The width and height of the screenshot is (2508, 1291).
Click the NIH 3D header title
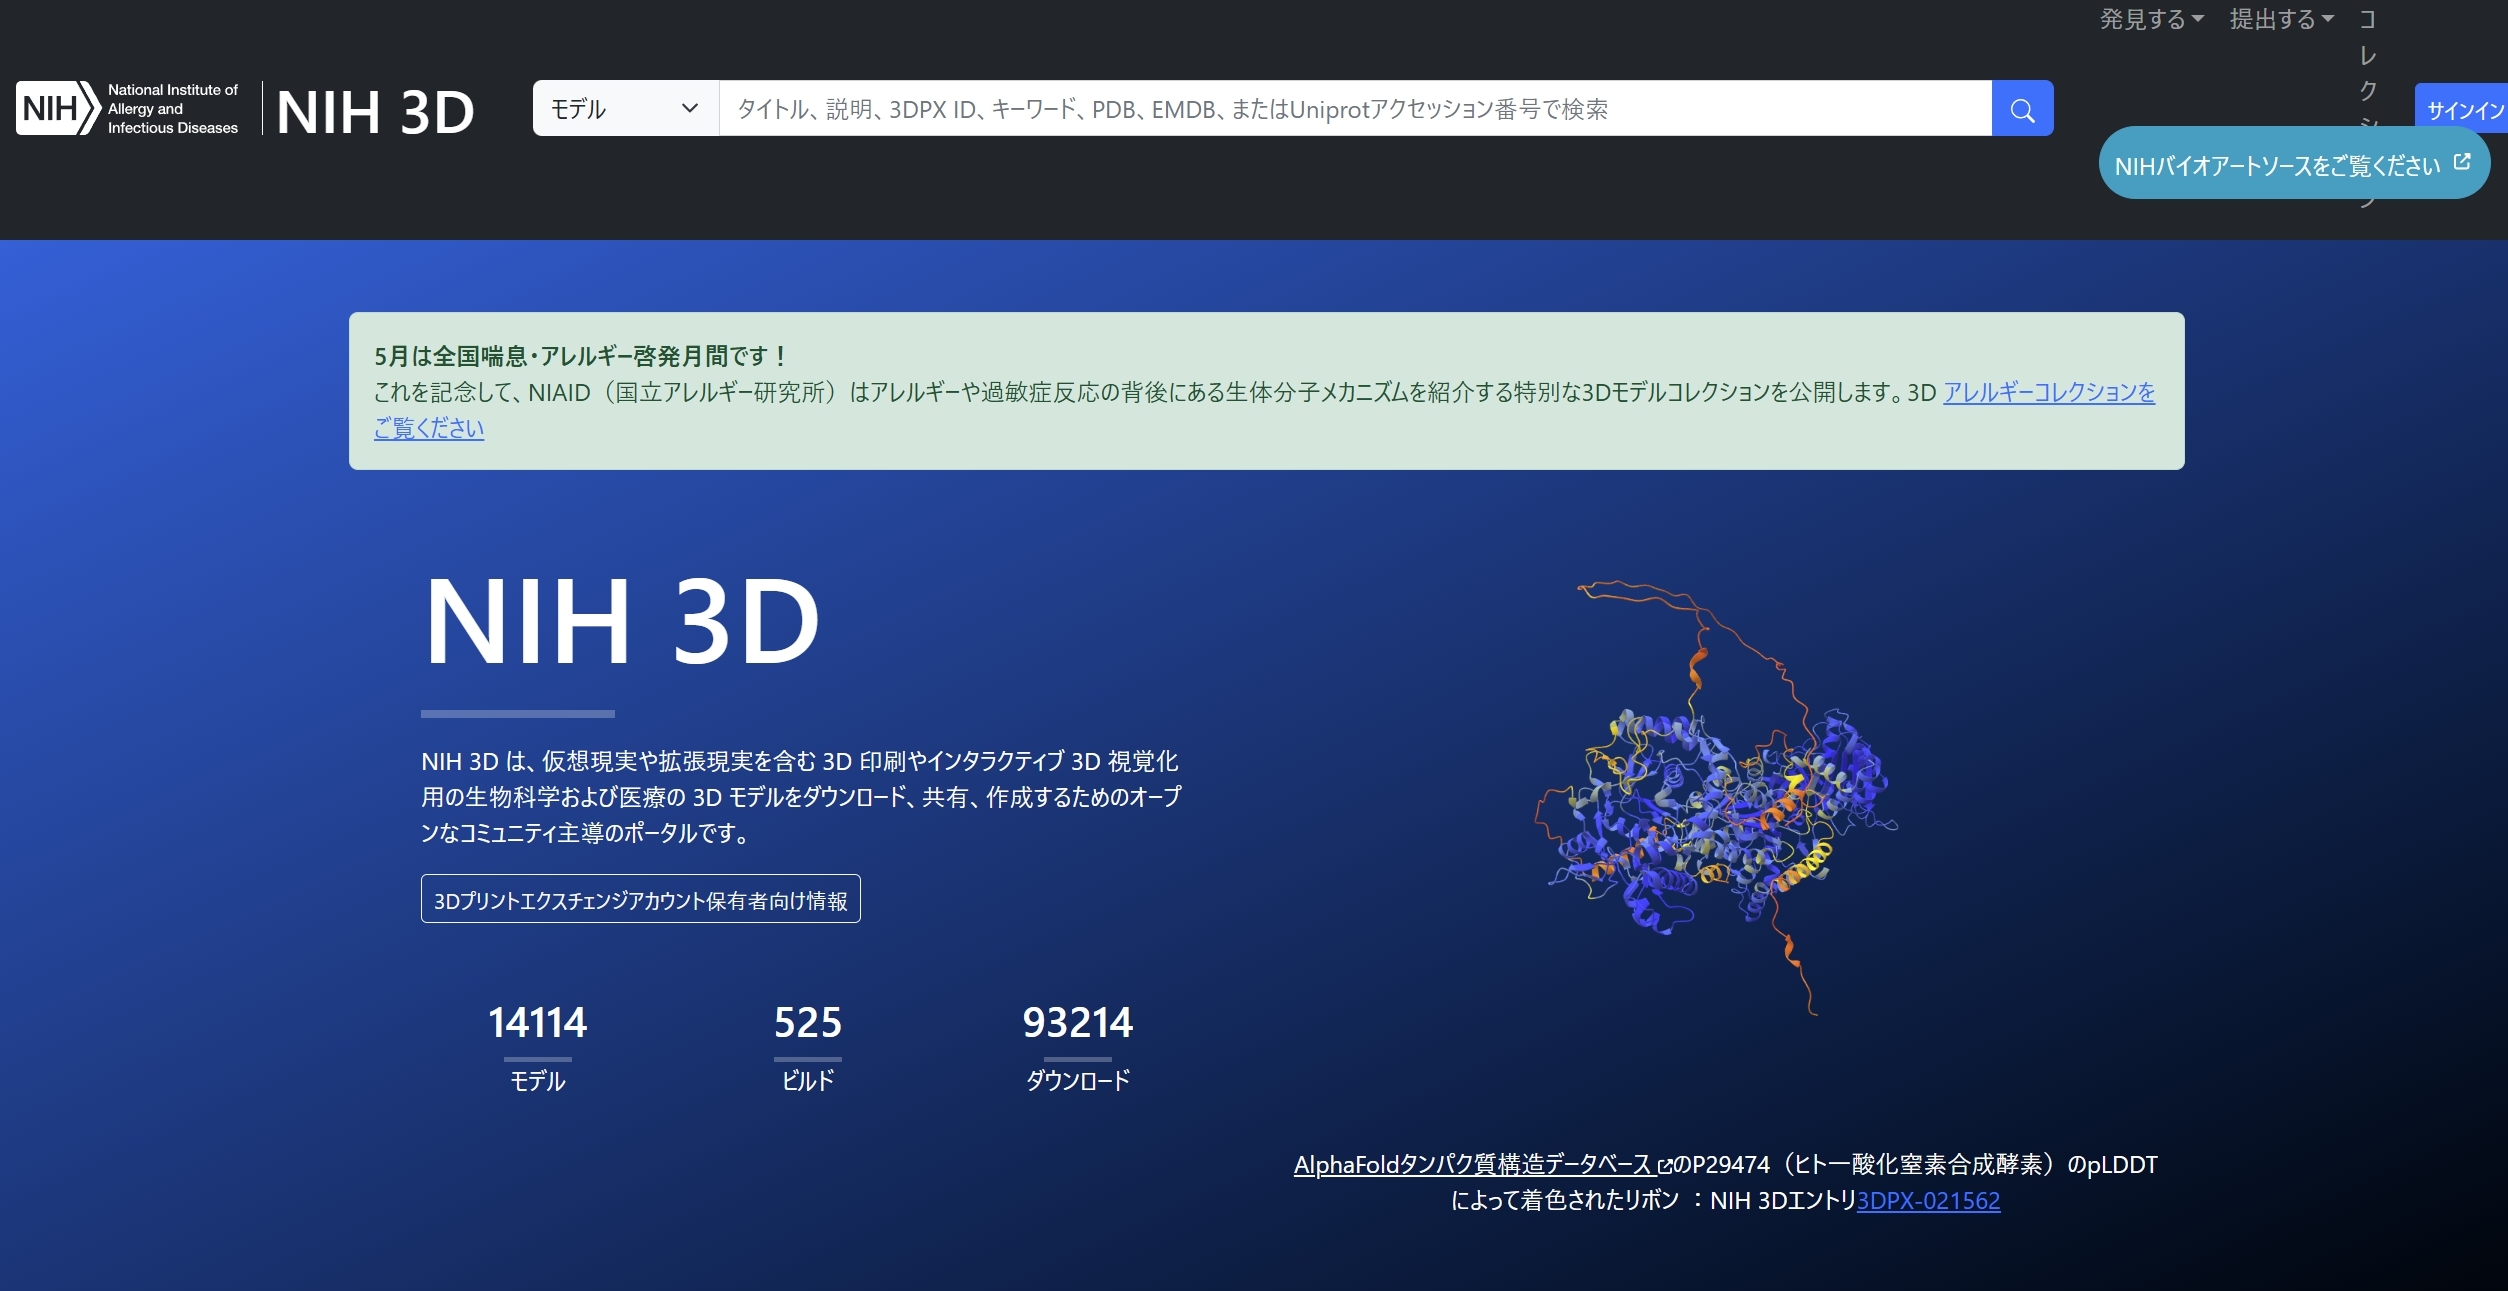[x=375, y=111]
